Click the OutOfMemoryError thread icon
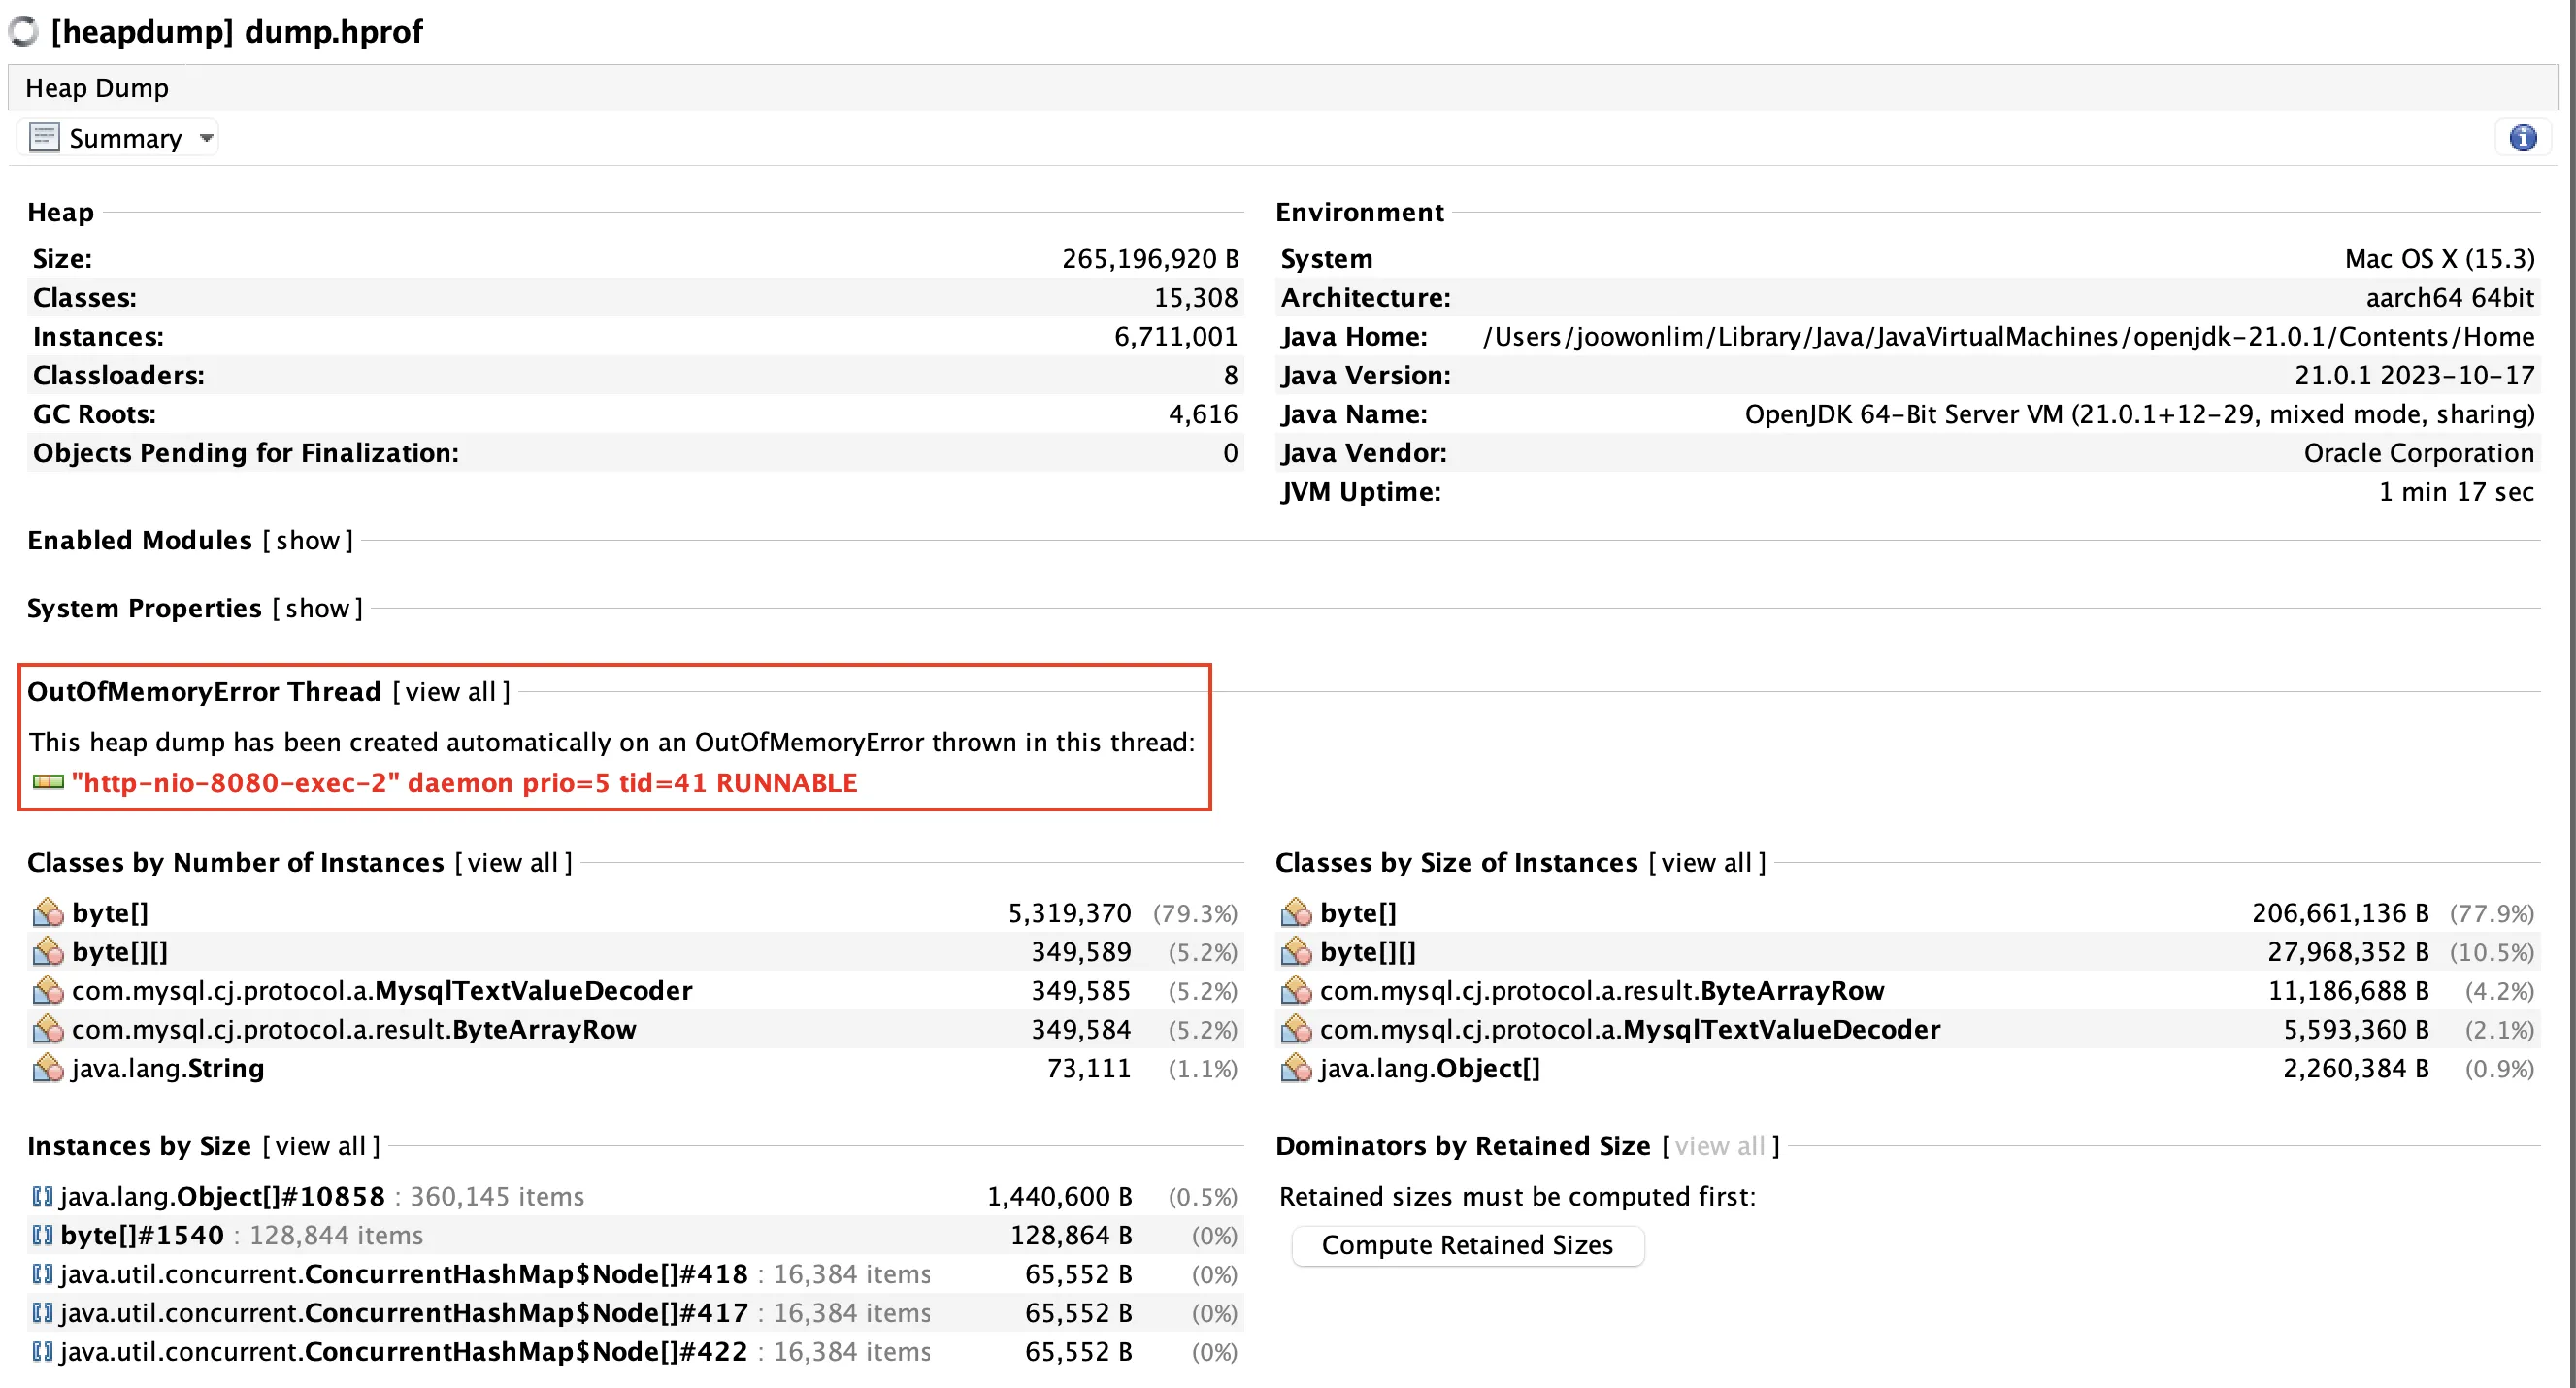The height and width of the screenshot is (1388, 2576). [x=47, y=782]
